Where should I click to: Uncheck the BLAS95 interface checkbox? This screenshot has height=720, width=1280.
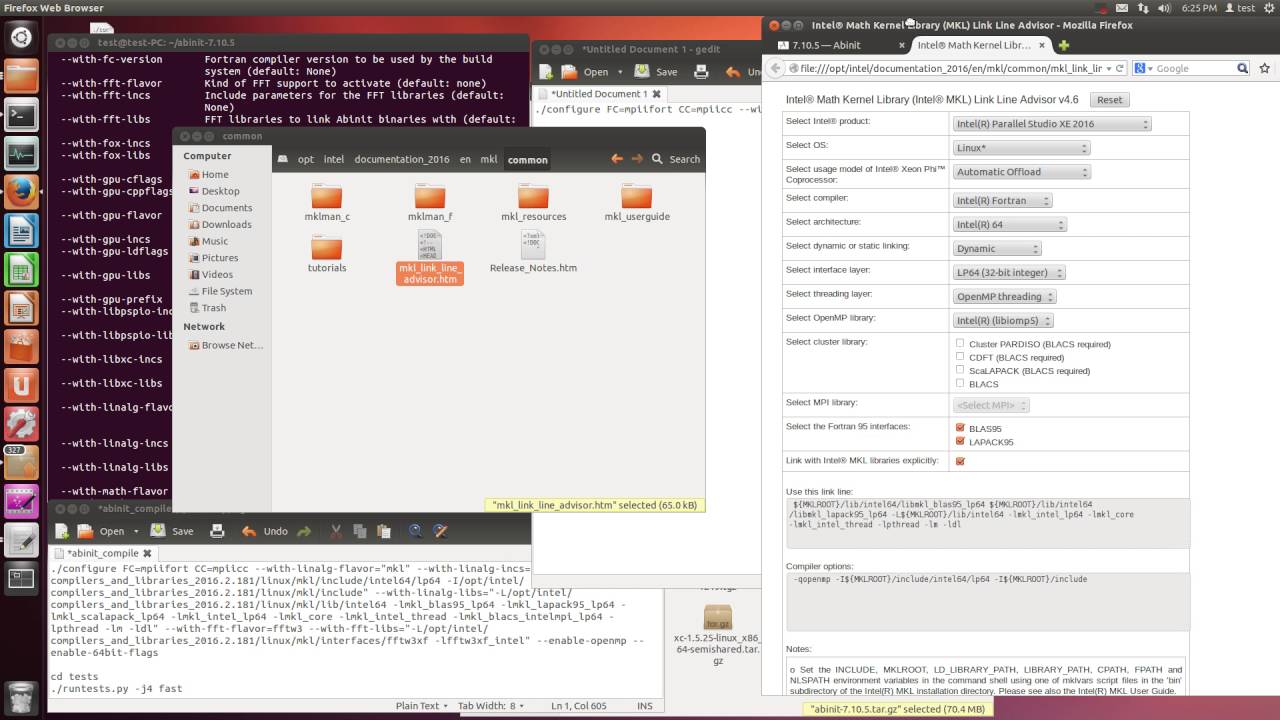point(960,427)
